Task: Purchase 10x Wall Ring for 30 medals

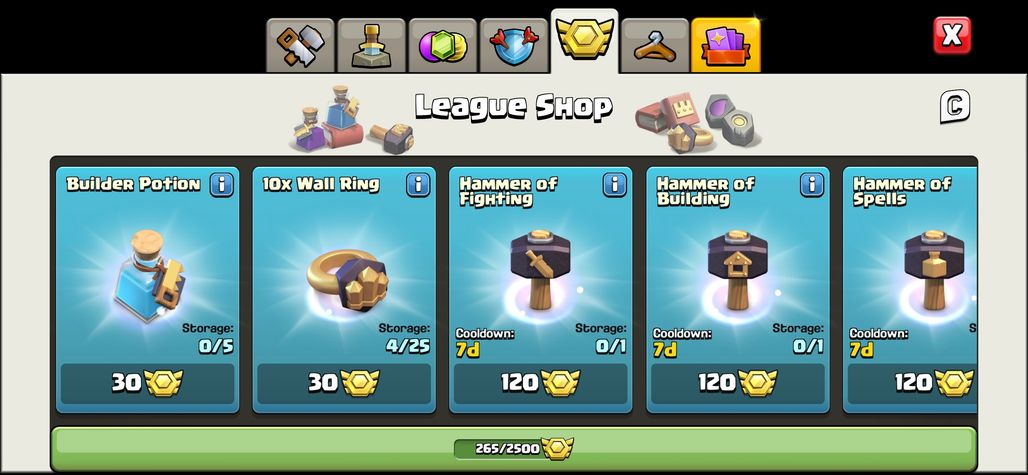Action: [344, 383]
